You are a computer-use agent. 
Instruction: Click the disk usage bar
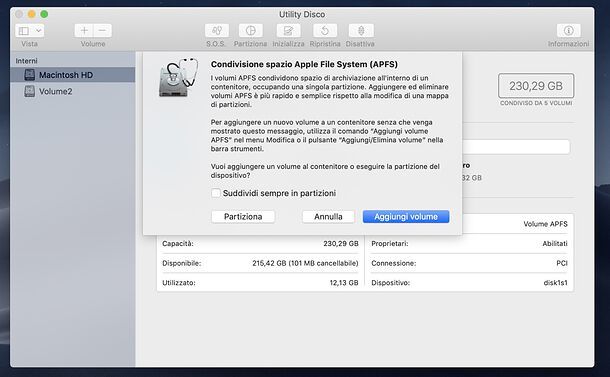pos(515,147)
